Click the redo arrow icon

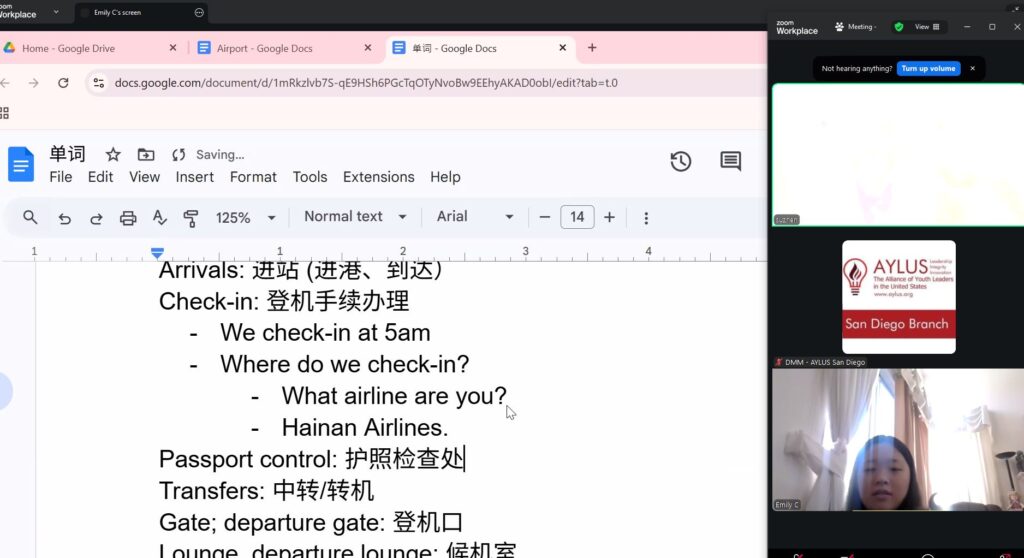96,217
